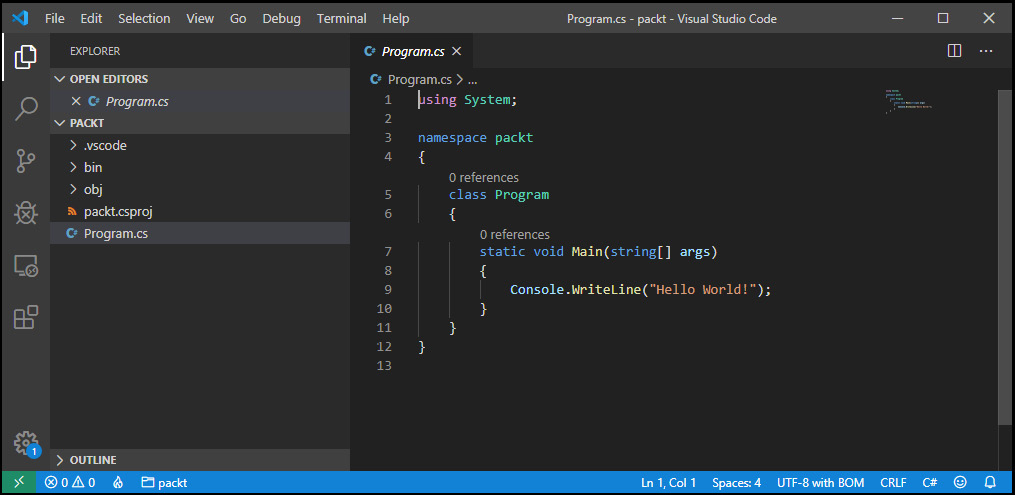Open the Go menu

[238, 19]
